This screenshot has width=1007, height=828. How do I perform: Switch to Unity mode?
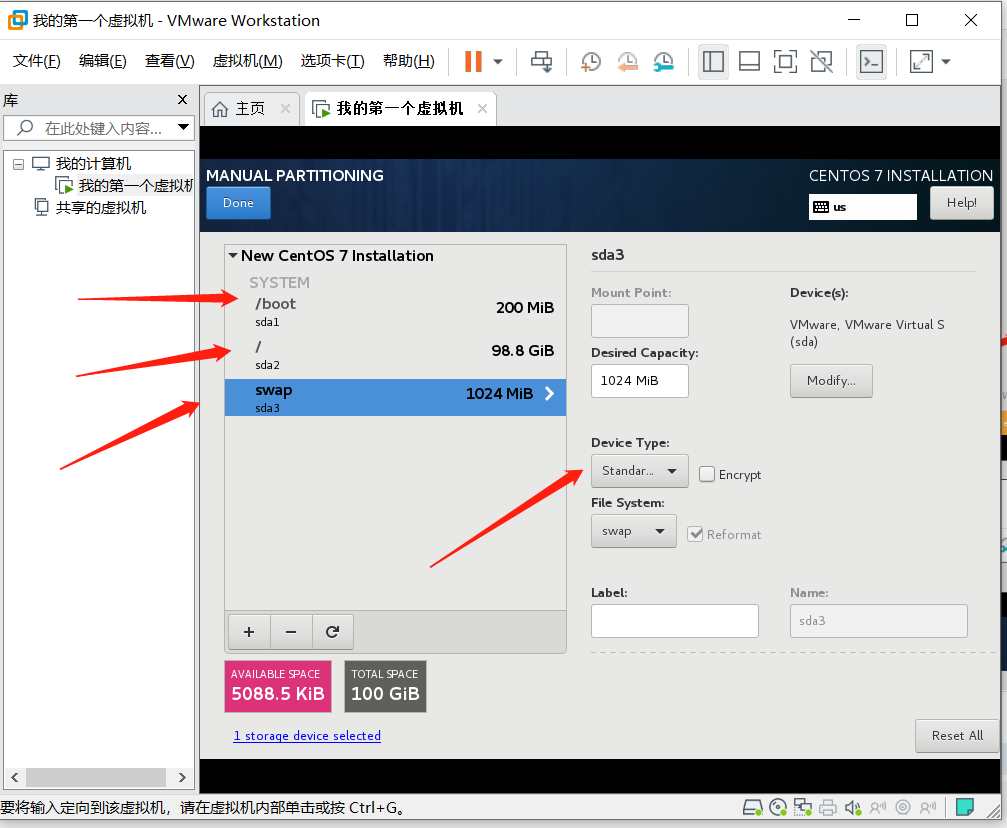pos(822,62)
